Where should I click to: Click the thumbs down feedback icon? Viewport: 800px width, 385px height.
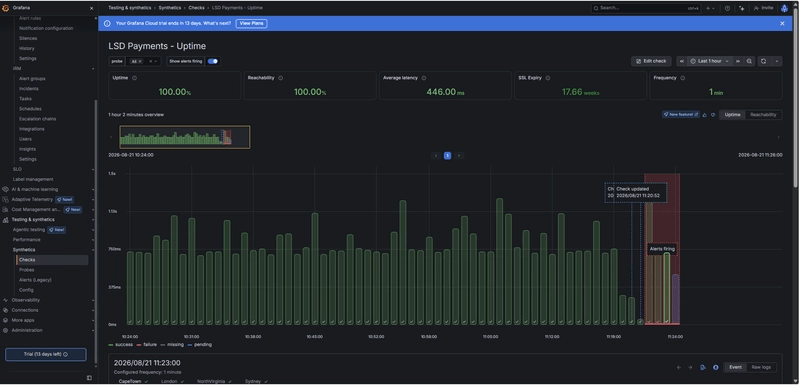click(x=713, y=115)
